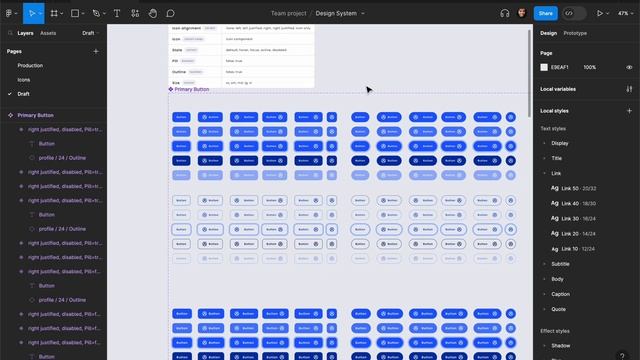640x360 pixels.
Task: Click the Local variables label
Action: click(x=558, y=89)
